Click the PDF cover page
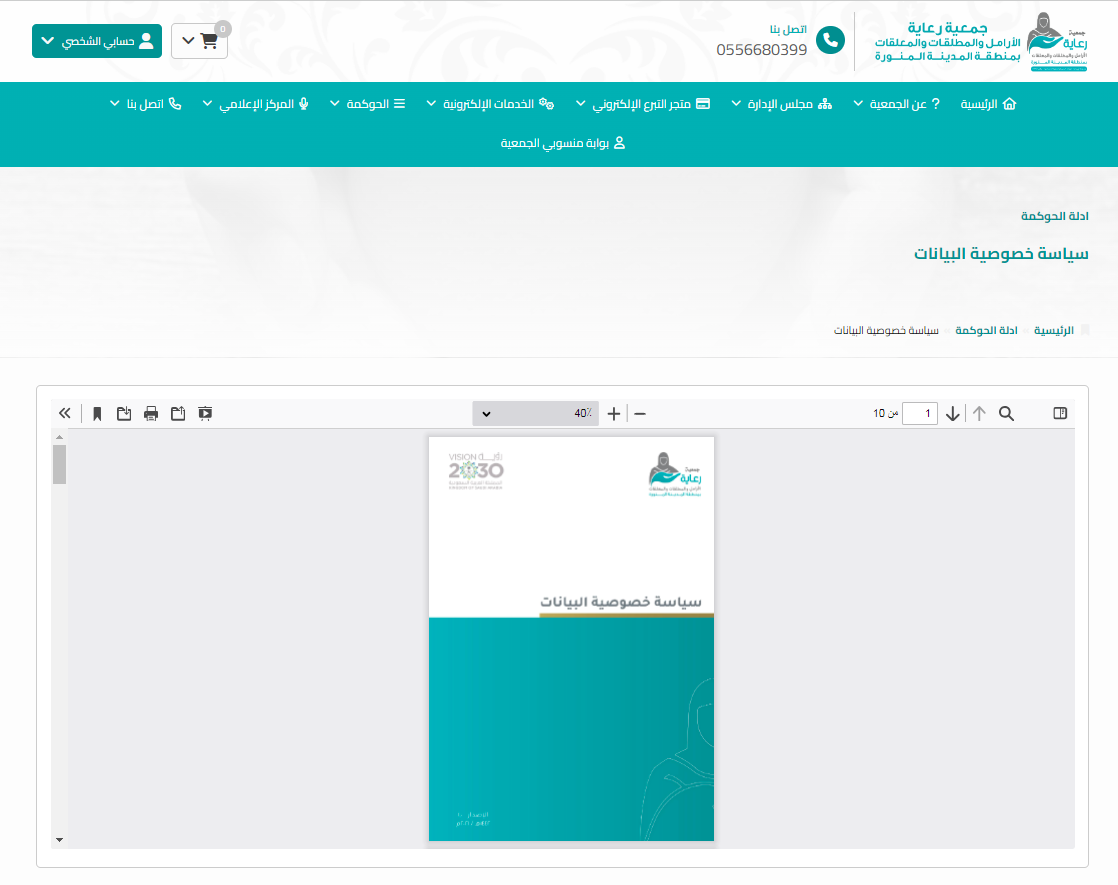 571,639
